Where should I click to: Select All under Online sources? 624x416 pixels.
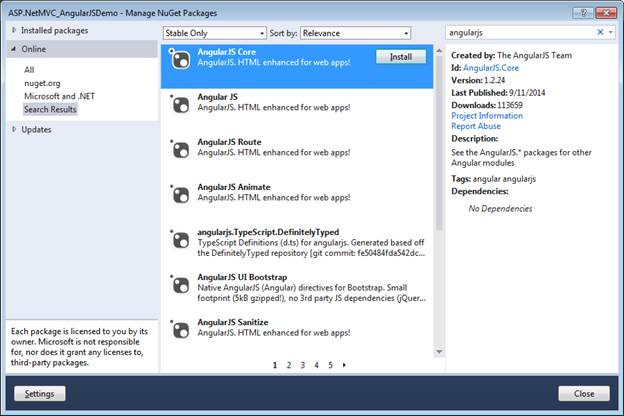click(x=29, y=70)
